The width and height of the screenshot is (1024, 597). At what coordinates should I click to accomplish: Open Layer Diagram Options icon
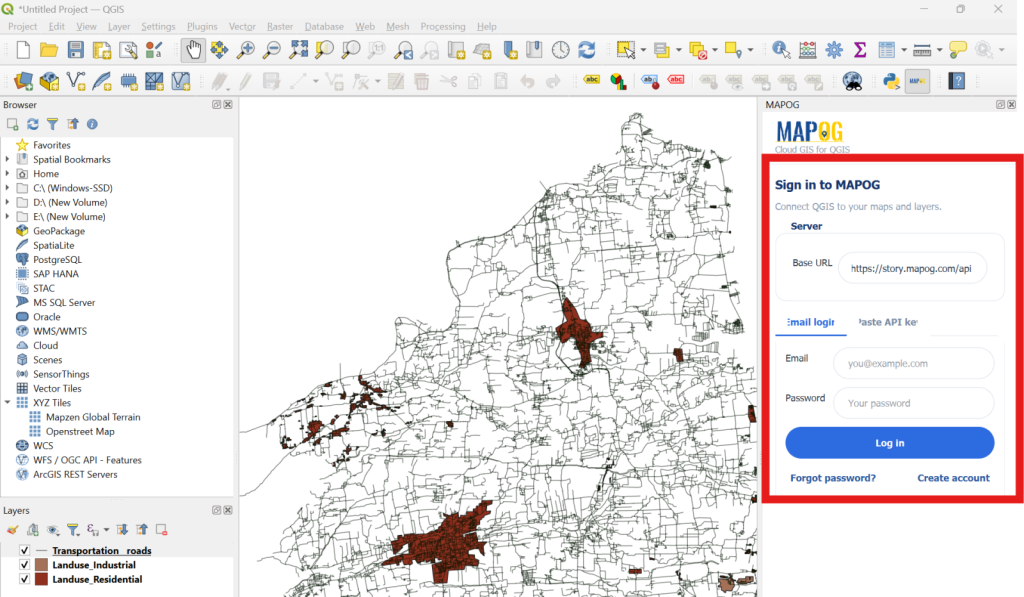(x=618, y=81)
